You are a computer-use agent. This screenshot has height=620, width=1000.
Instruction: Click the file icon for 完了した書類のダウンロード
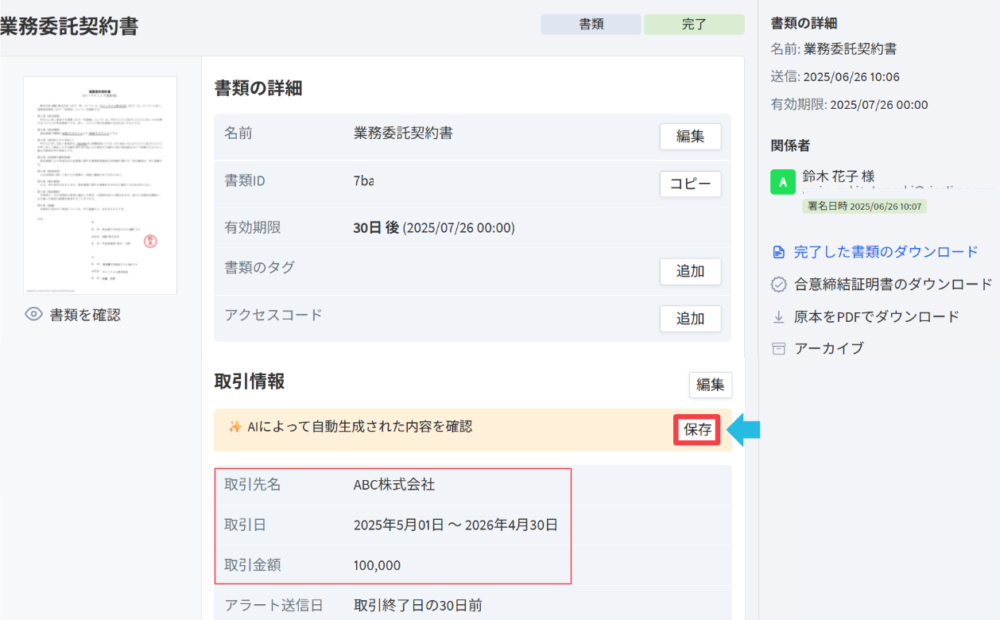coord(779,252)
